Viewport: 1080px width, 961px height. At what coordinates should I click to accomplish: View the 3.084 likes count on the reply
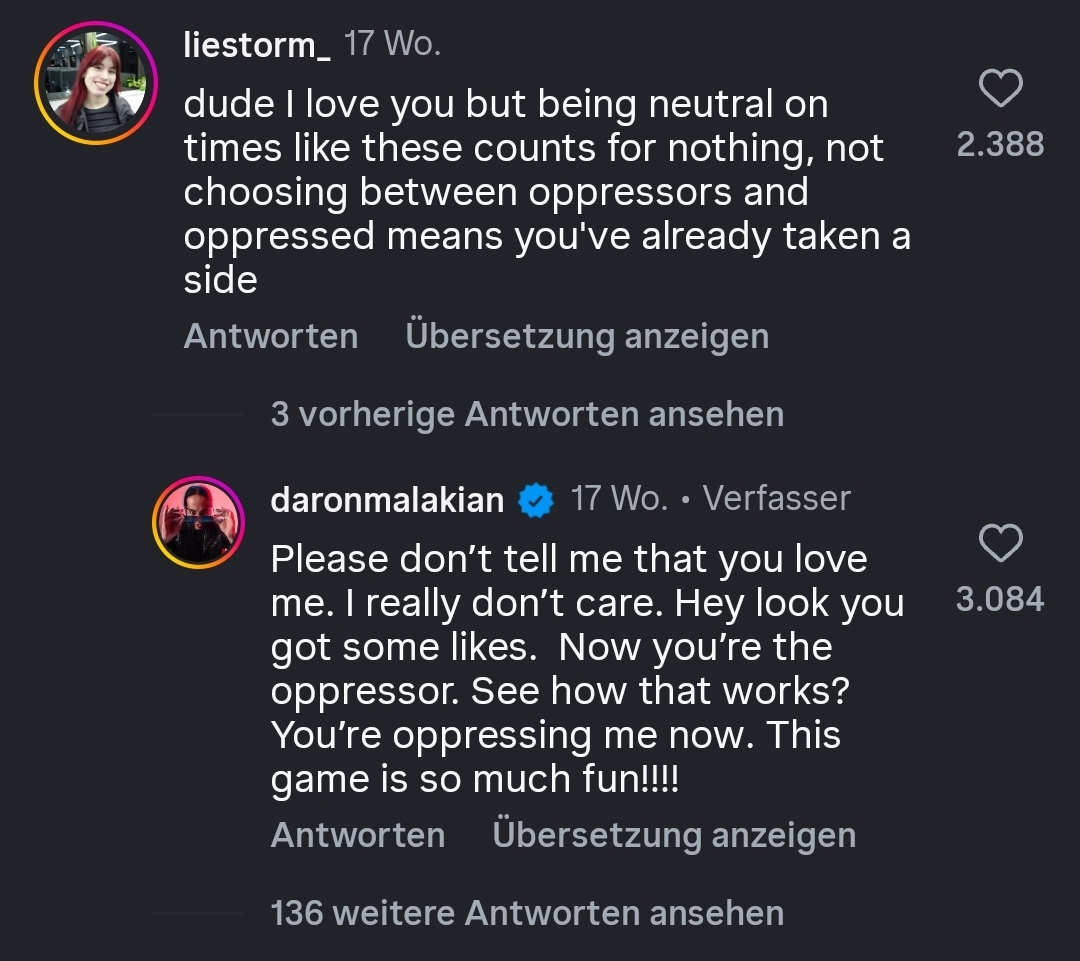(x=999, y=600)
